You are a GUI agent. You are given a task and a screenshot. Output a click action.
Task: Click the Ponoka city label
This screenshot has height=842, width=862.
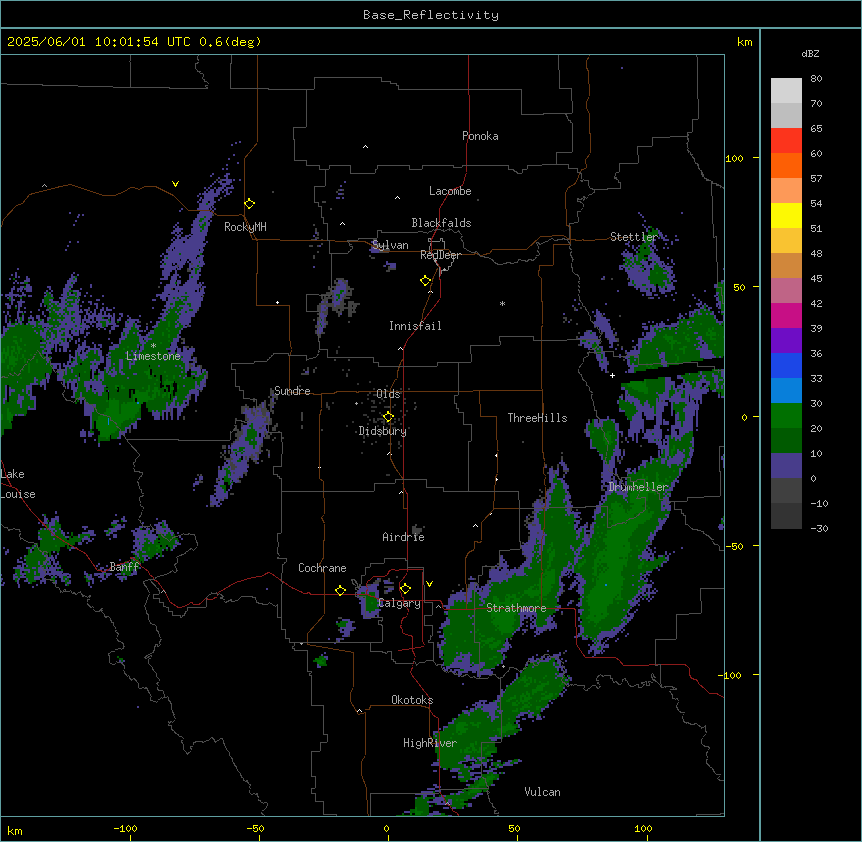pyautogui.click(x=480, y=136)
